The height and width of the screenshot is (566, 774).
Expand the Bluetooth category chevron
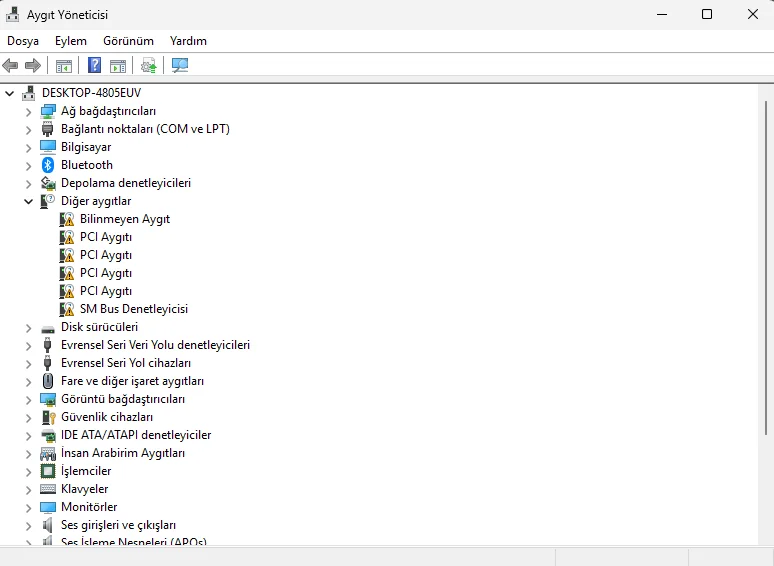point(29,166)
